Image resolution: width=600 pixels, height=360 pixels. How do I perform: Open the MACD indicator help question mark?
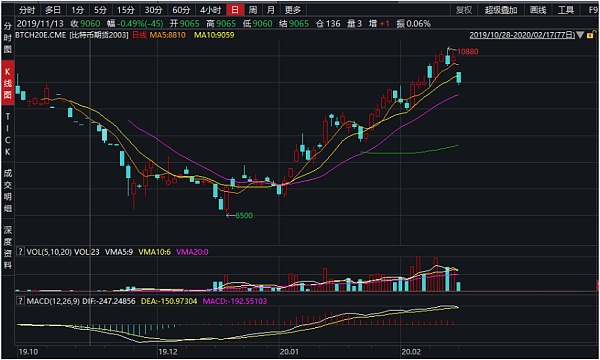pyautogui.click(x=21, y=301)
